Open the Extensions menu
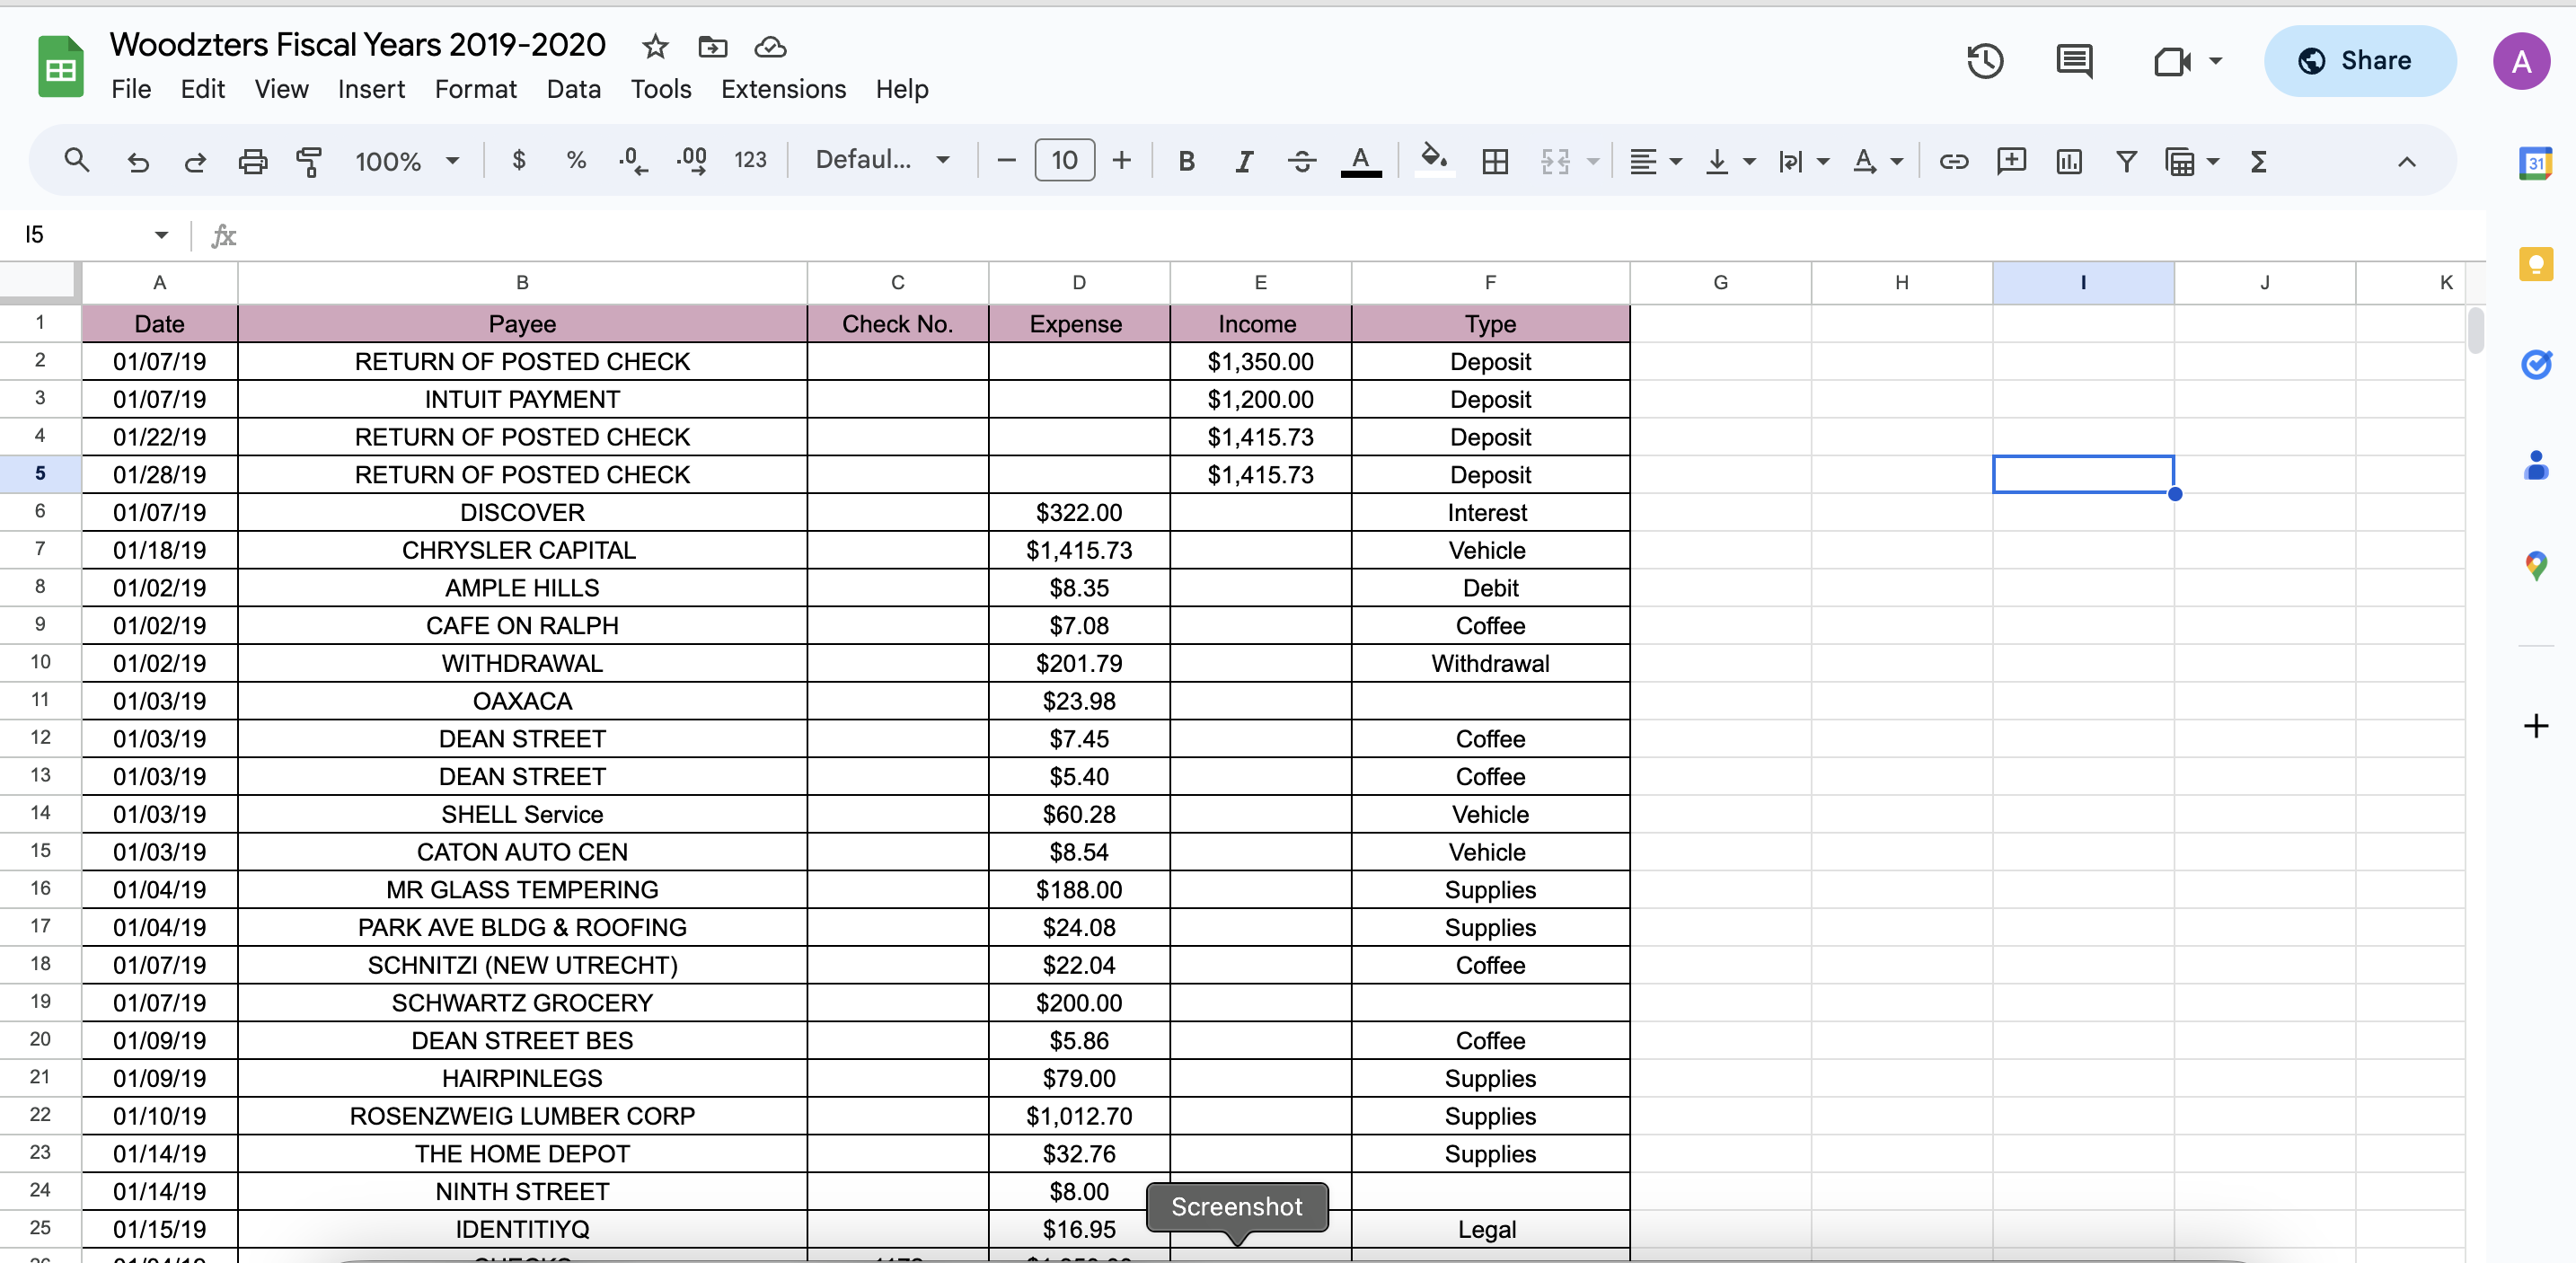 pyautogui.click(x=783, y=89)
